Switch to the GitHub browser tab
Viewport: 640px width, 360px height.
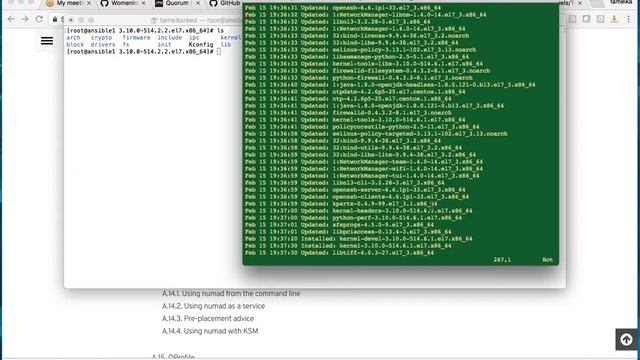pos(224,3)
